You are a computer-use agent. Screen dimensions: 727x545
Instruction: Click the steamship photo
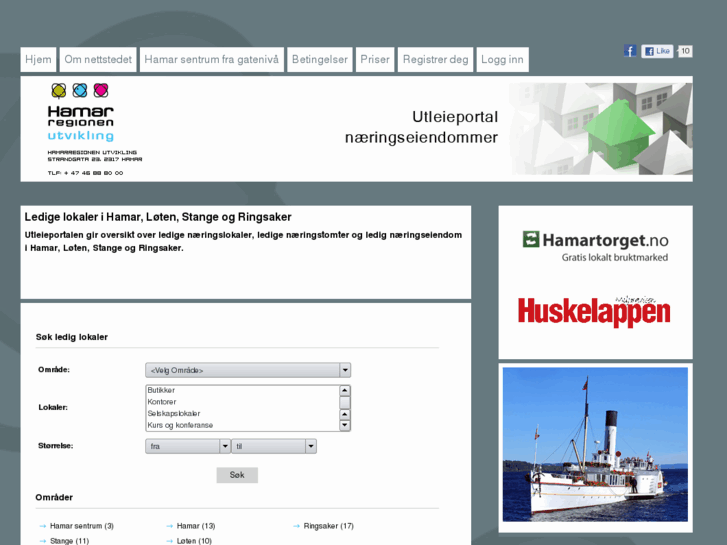coord(595,444)
